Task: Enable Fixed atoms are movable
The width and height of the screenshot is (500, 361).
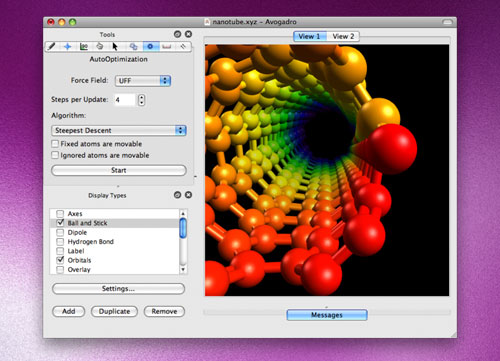Action: click(55, 144)
